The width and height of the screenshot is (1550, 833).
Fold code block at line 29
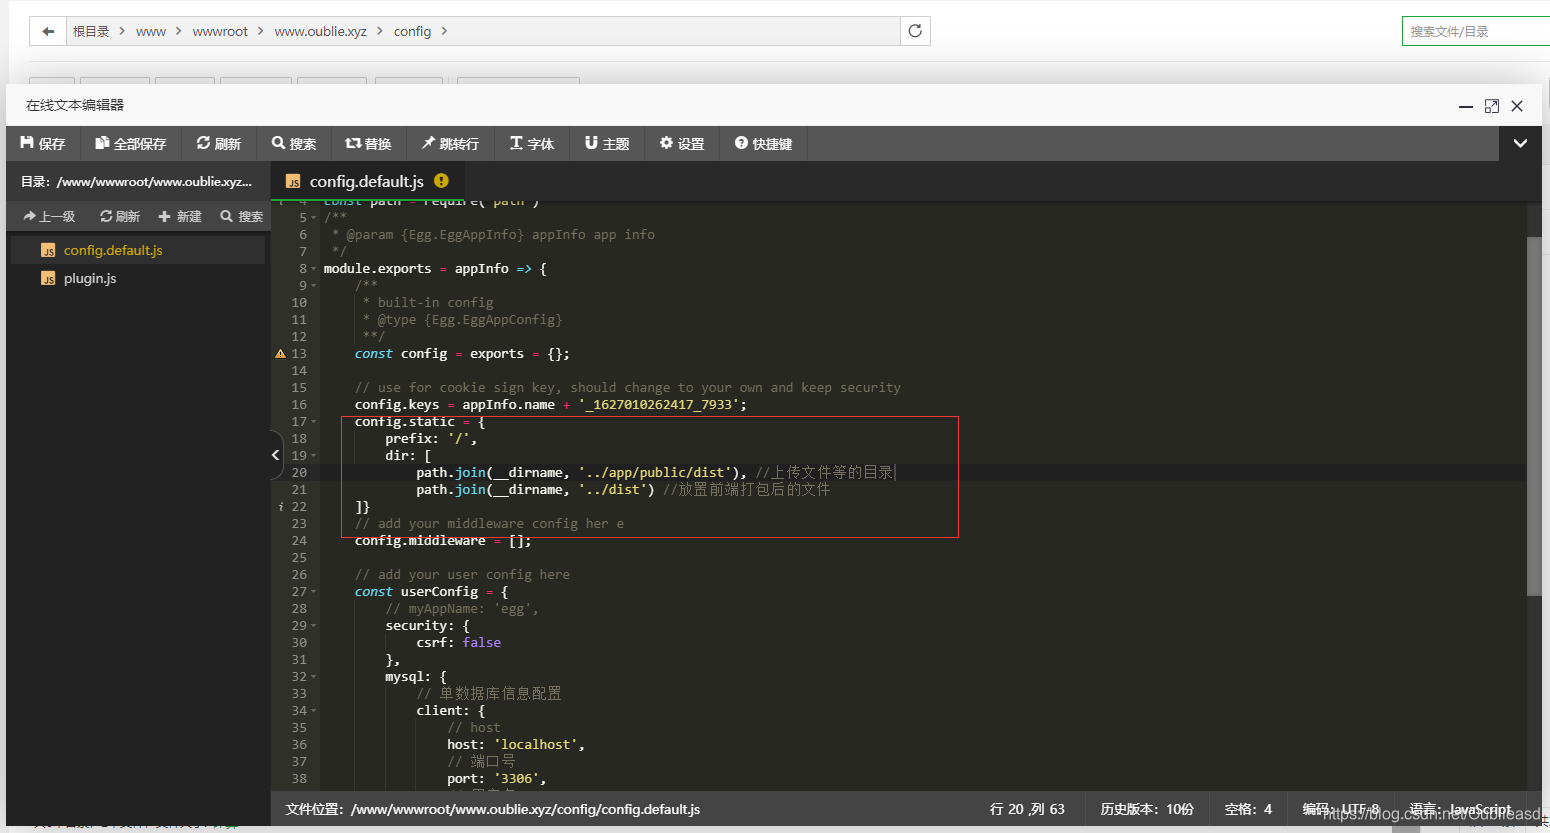[x=314, y=626]
